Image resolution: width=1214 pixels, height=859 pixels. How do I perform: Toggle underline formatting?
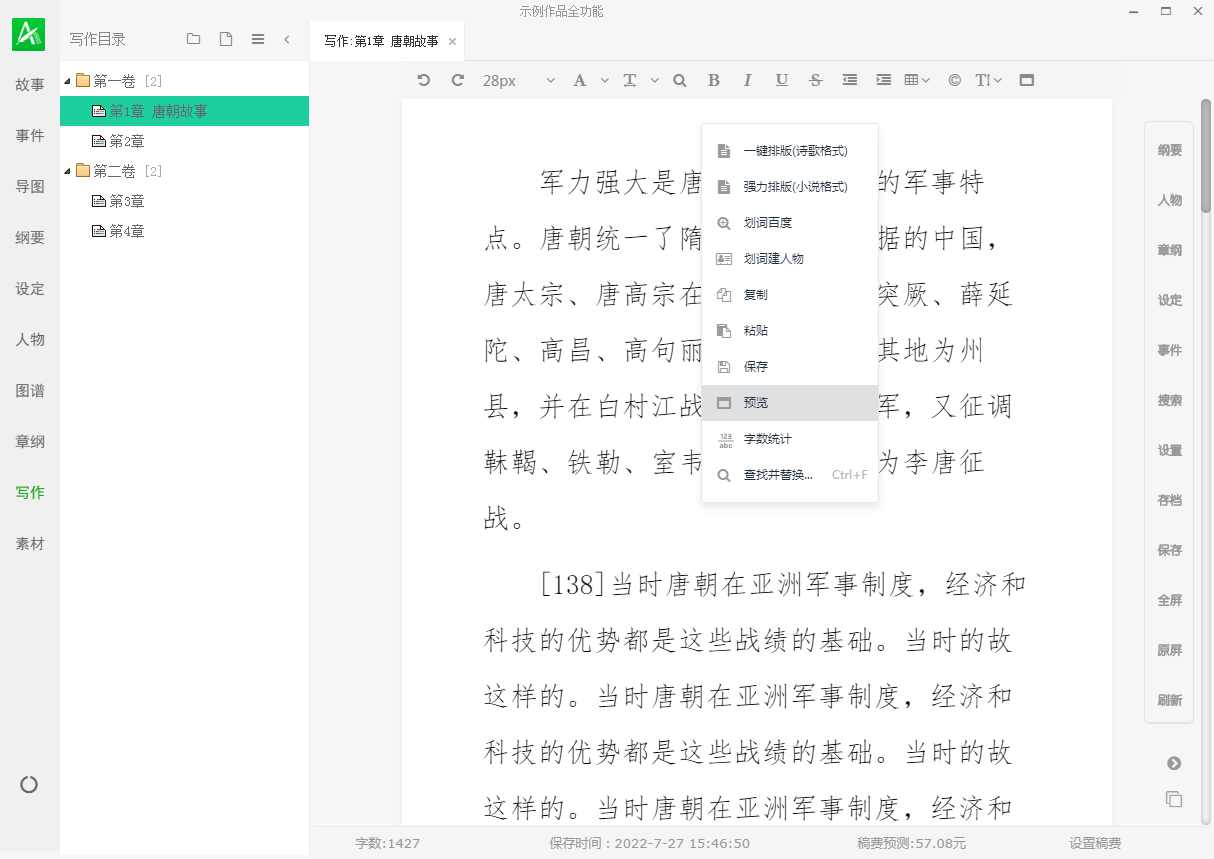[781, 80]
